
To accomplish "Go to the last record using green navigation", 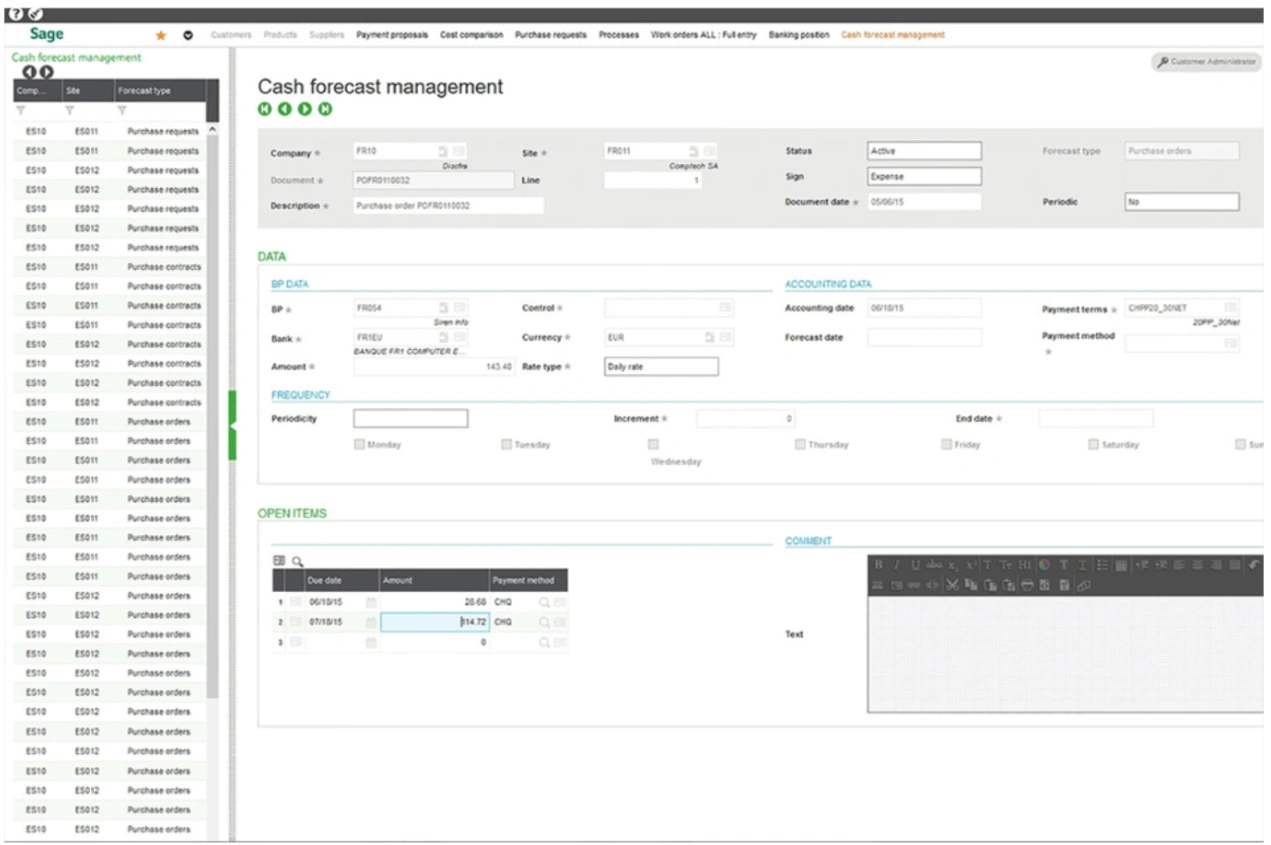I will (326, 108).
